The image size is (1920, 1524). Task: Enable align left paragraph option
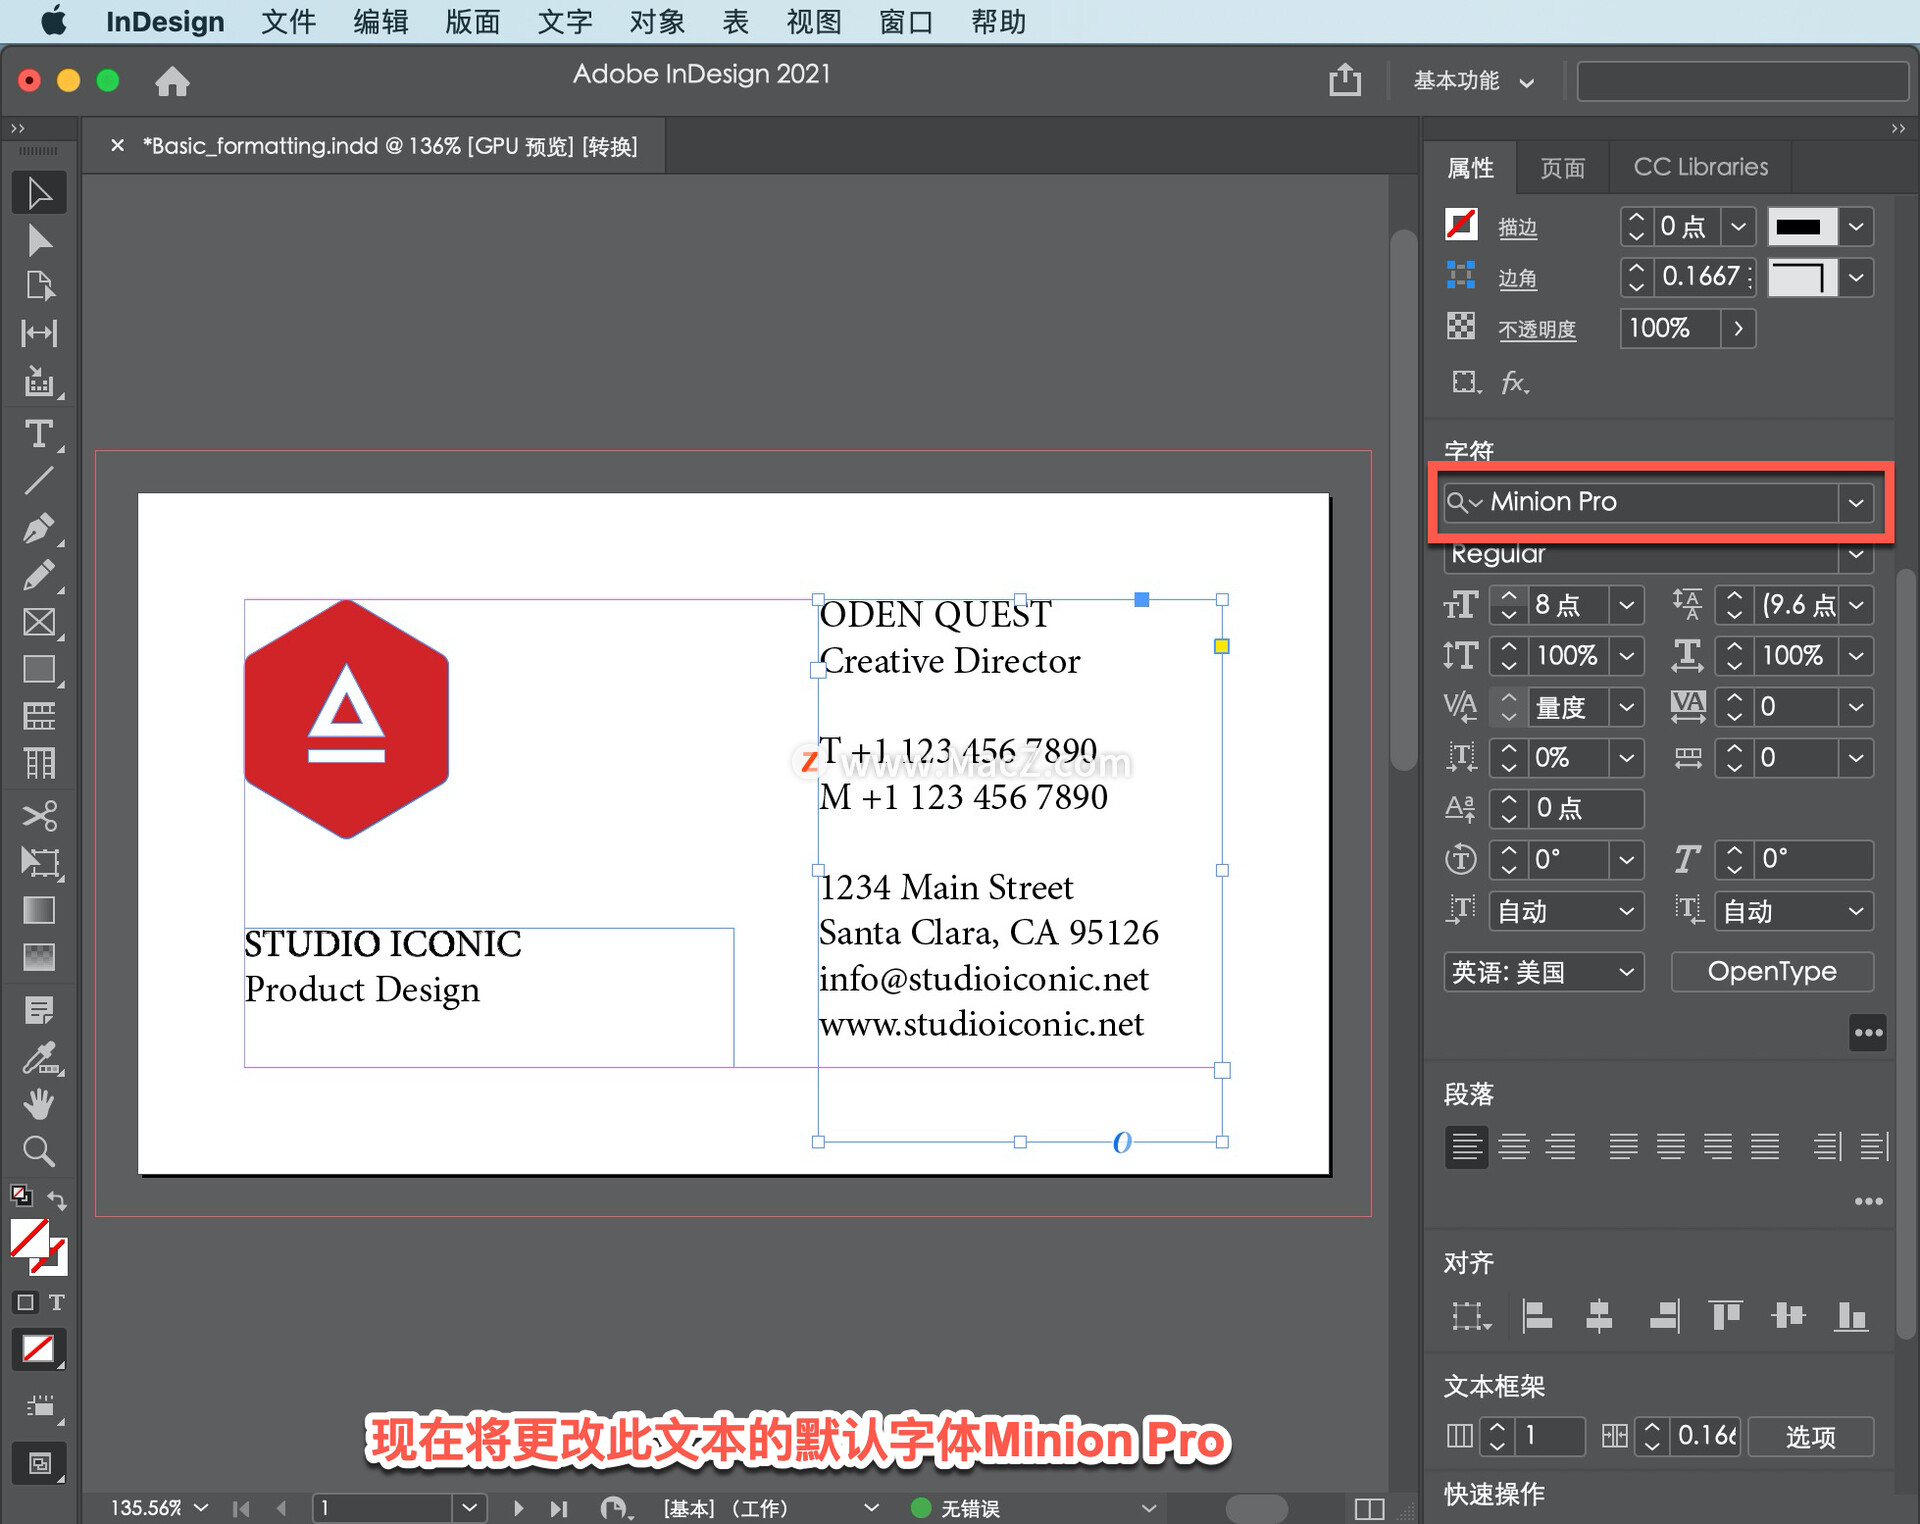1466,1146
